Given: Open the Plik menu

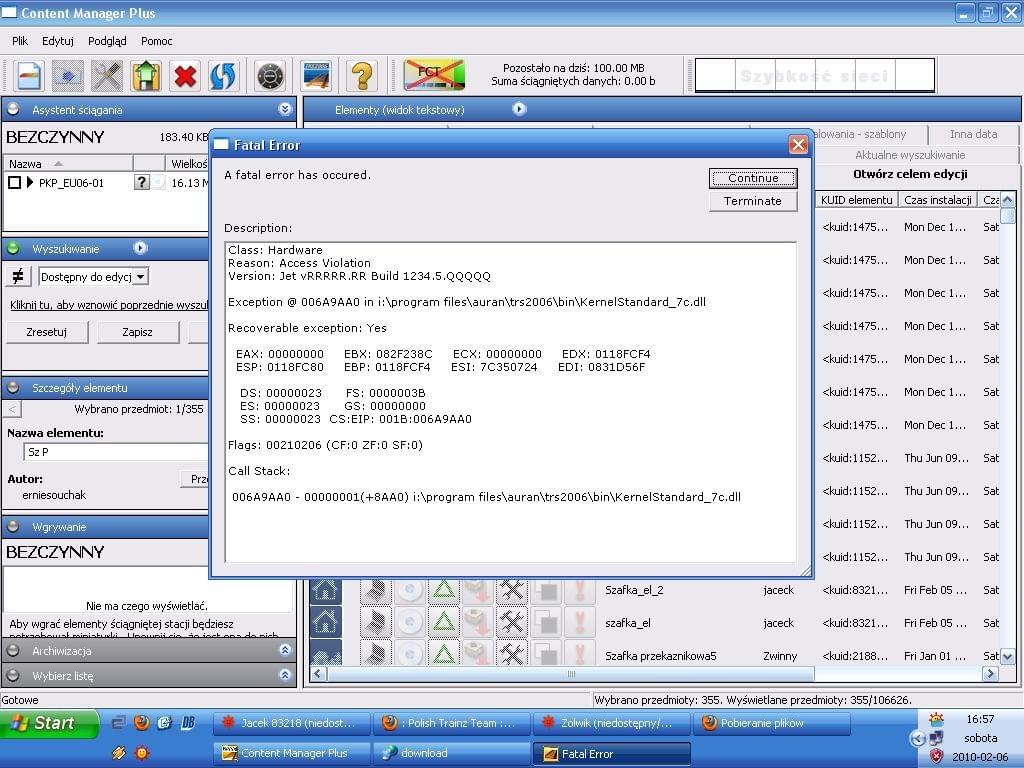Looking at the screenshot, I should click(x=20, y=40).
